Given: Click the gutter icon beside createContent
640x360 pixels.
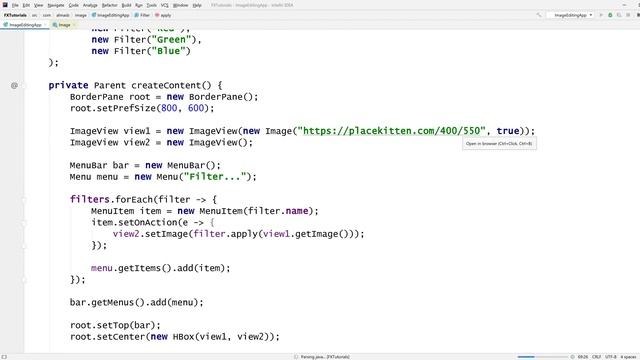Looking at the screenshot, I should [14, 85].
